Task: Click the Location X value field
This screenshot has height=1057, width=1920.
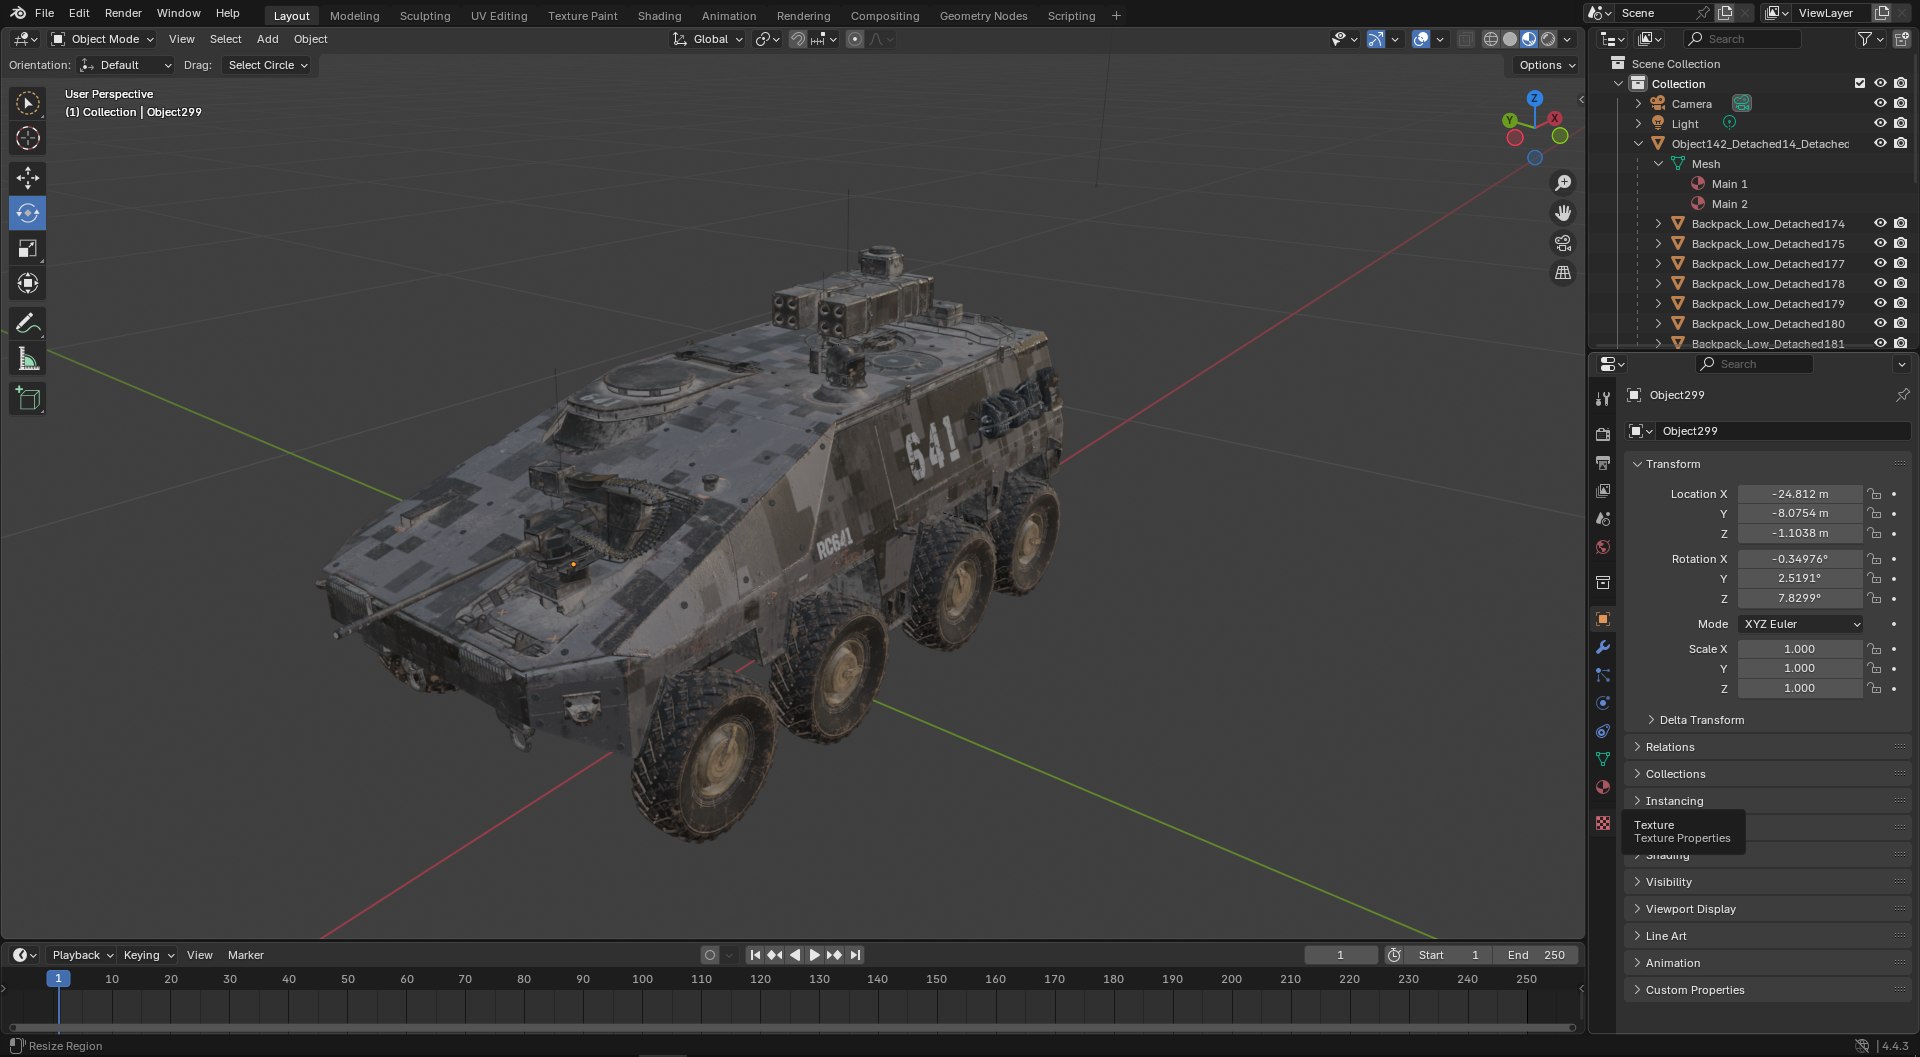Action: tap(1800, 494)
